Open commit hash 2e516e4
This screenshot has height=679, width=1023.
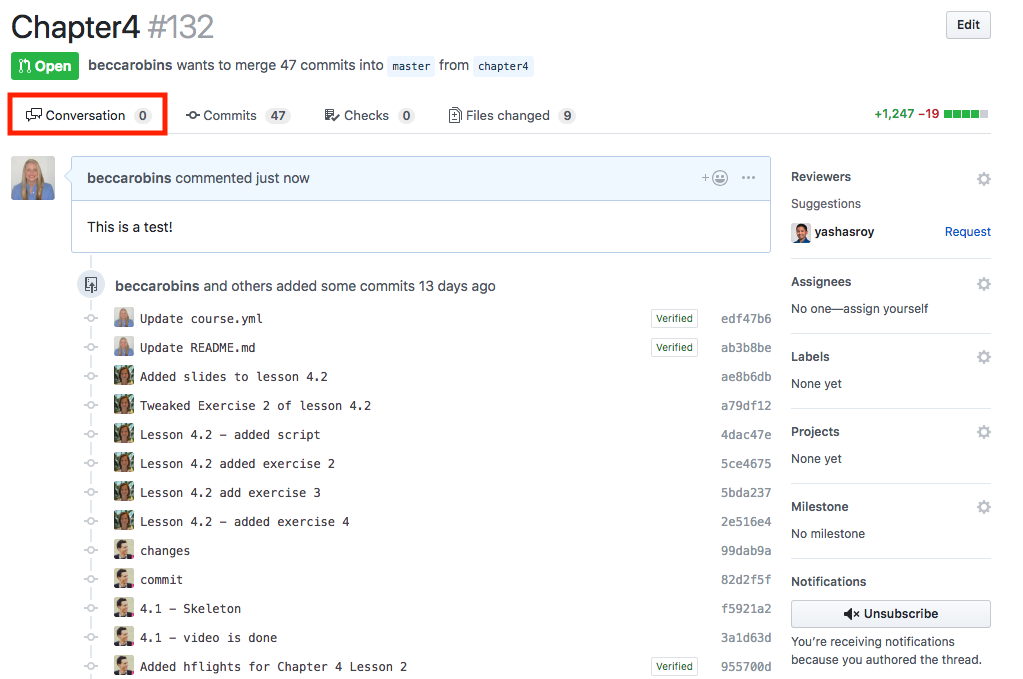pos(746,522)
